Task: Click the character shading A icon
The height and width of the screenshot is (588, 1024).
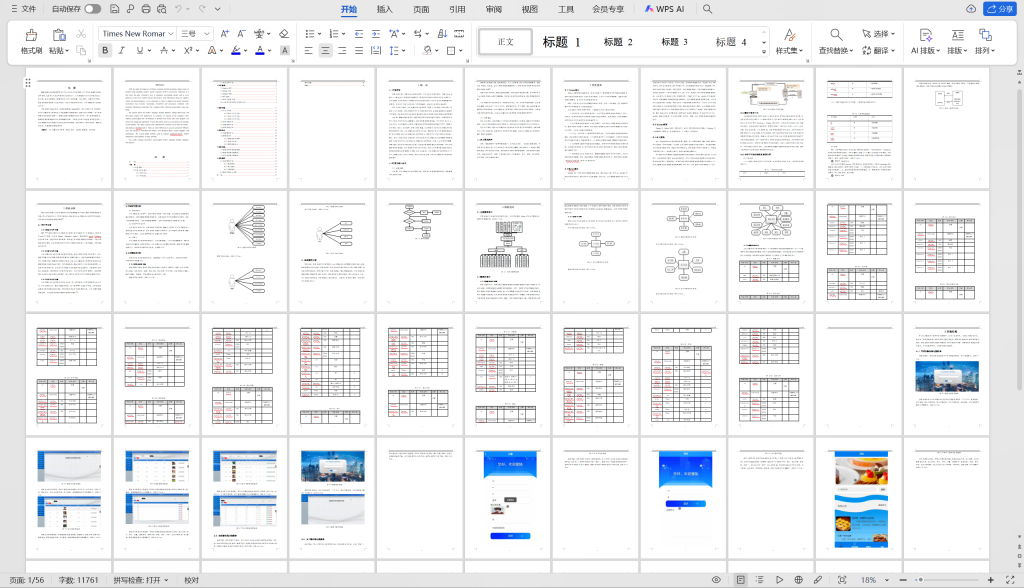Action: coord(284,50)
